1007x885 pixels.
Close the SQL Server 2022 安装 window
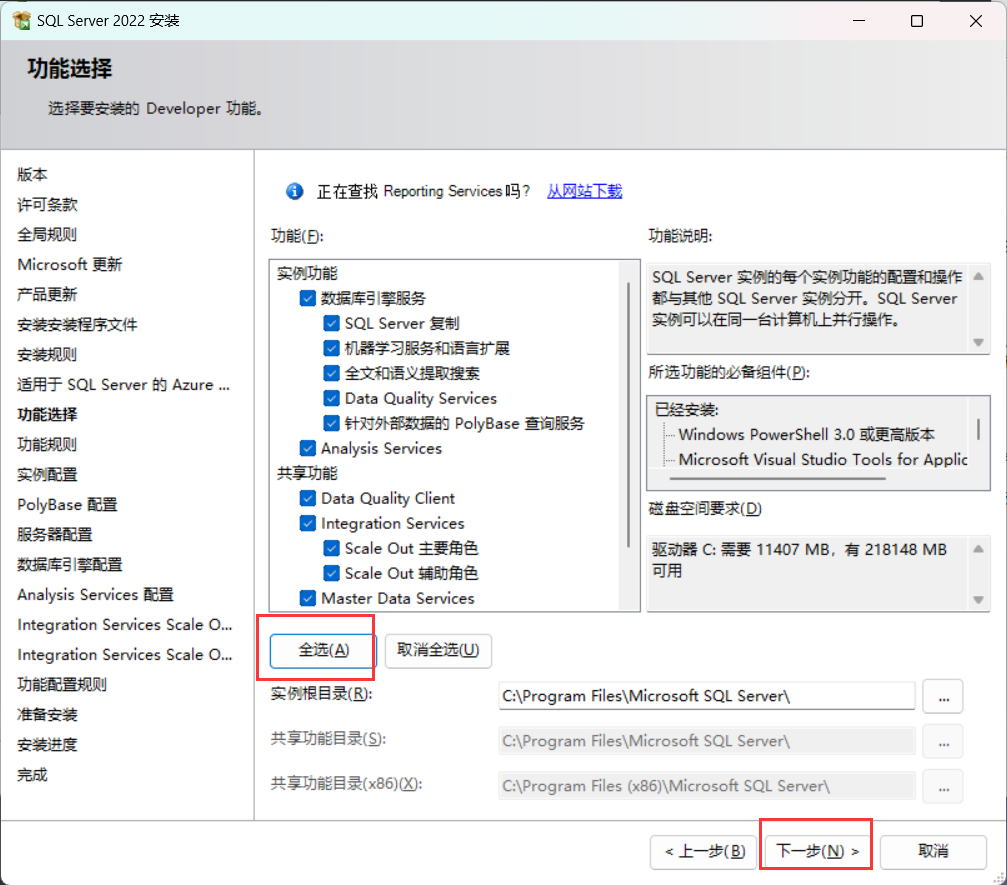click(x=976, y=21)
